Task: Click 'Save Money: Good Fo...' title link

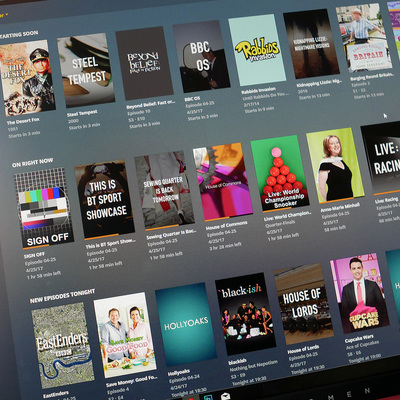Action: point(132,382)
